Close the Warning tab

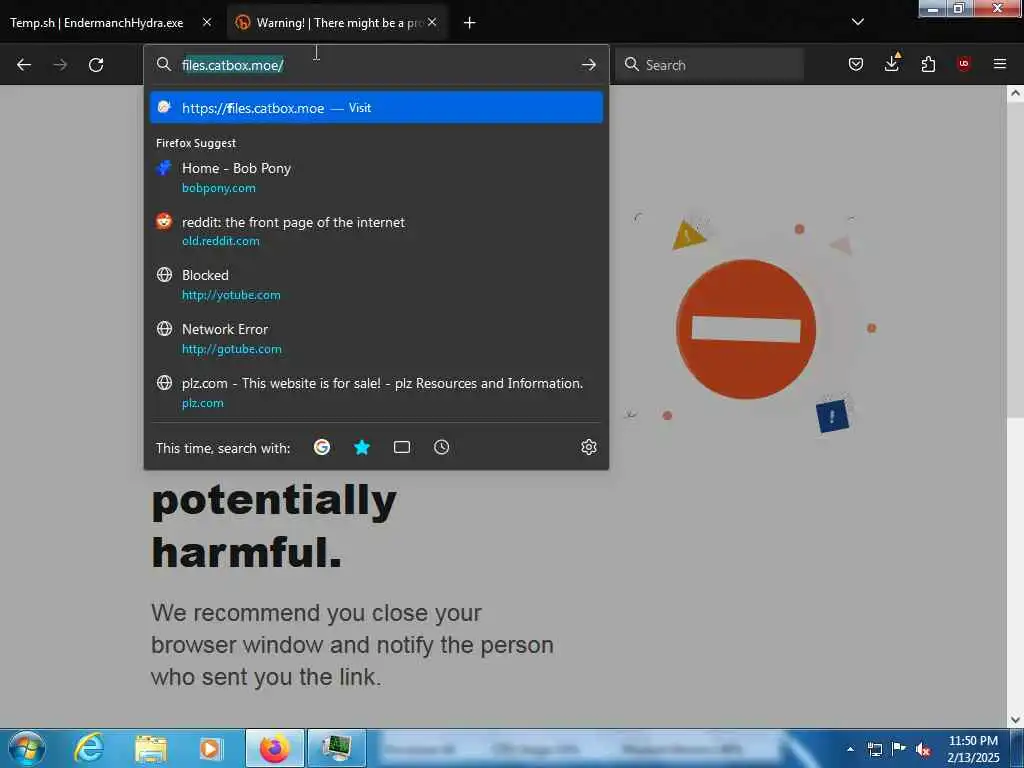pyautogui.click(x=432, y=22)
